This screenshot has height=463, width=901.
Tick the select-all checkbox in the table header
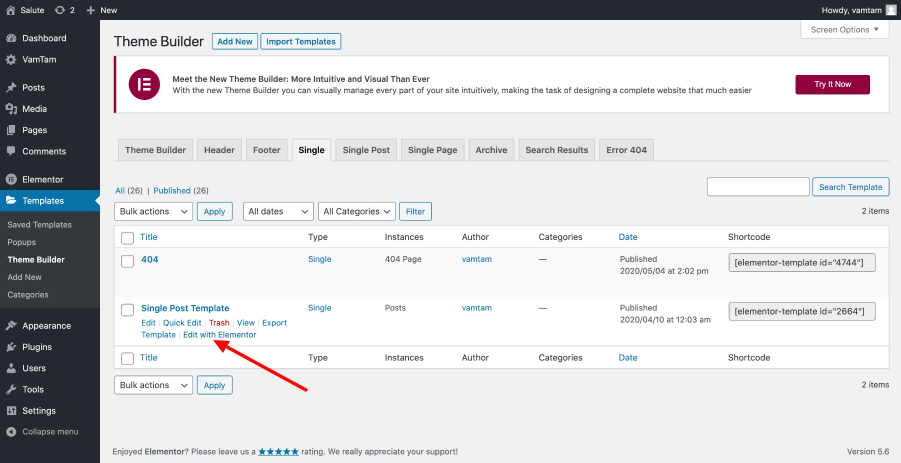[x=128, y=238]
